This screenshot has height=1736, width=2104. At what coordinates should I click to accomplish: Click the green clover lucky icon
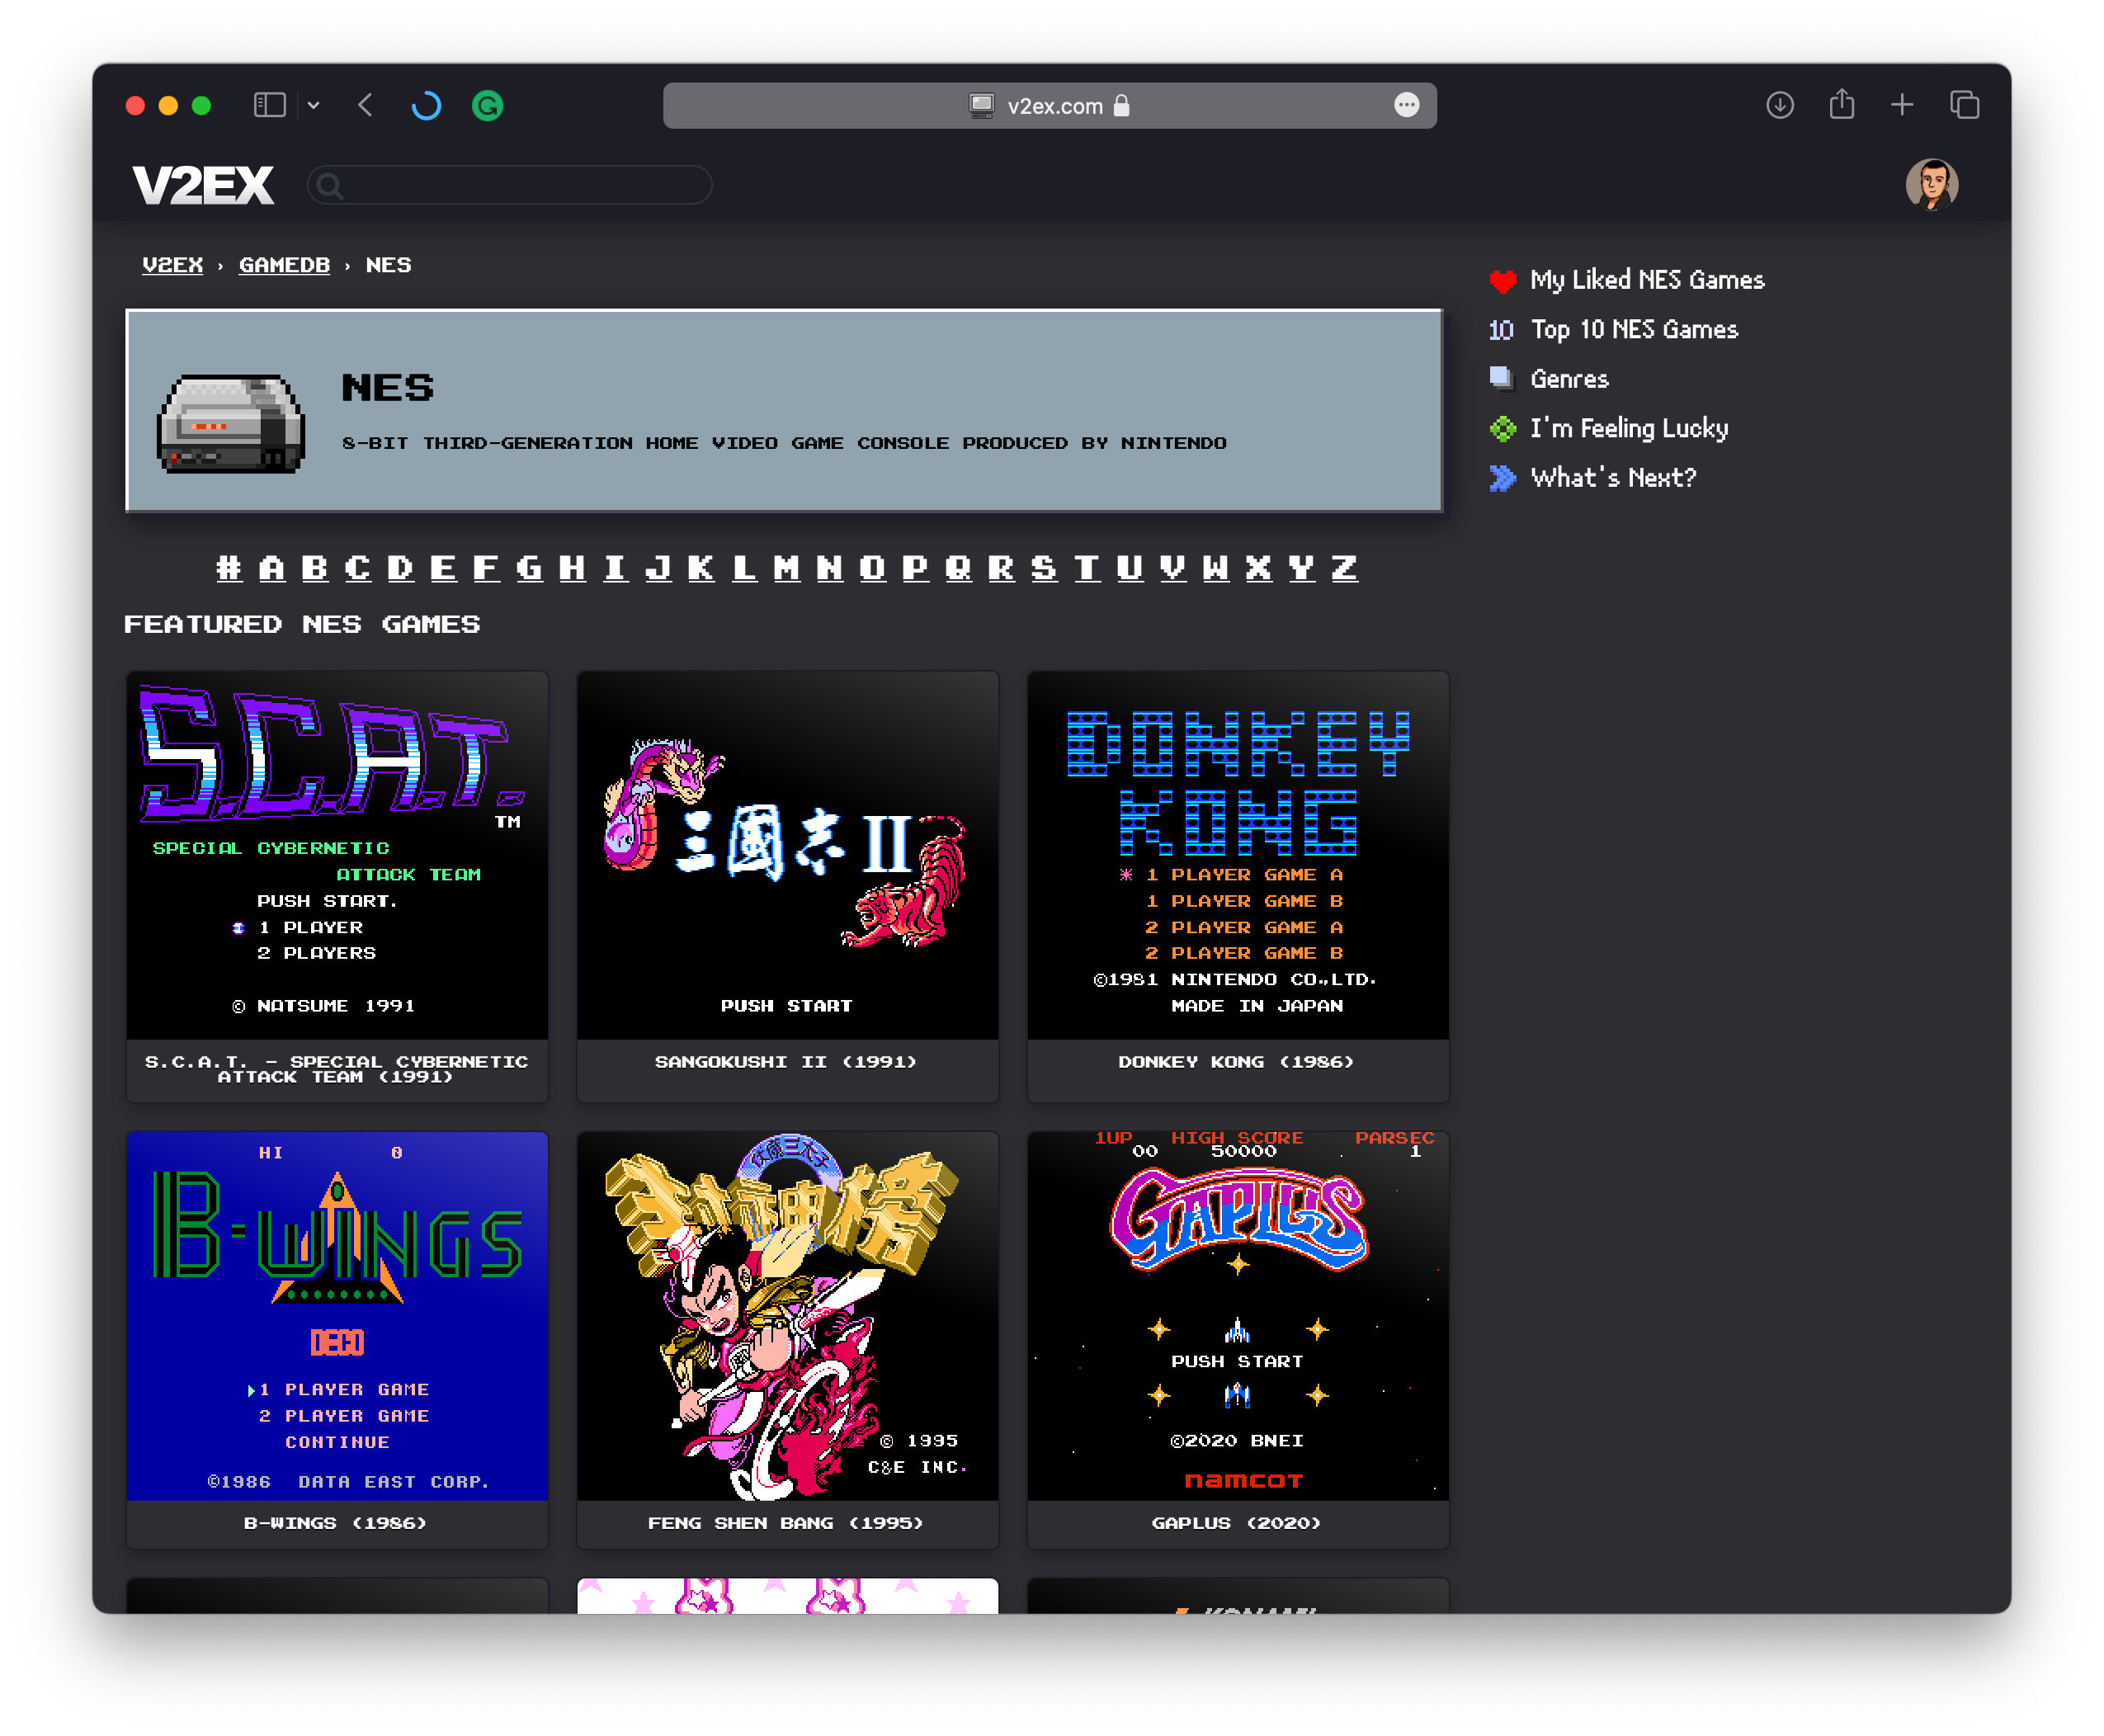pos(1502,428)
